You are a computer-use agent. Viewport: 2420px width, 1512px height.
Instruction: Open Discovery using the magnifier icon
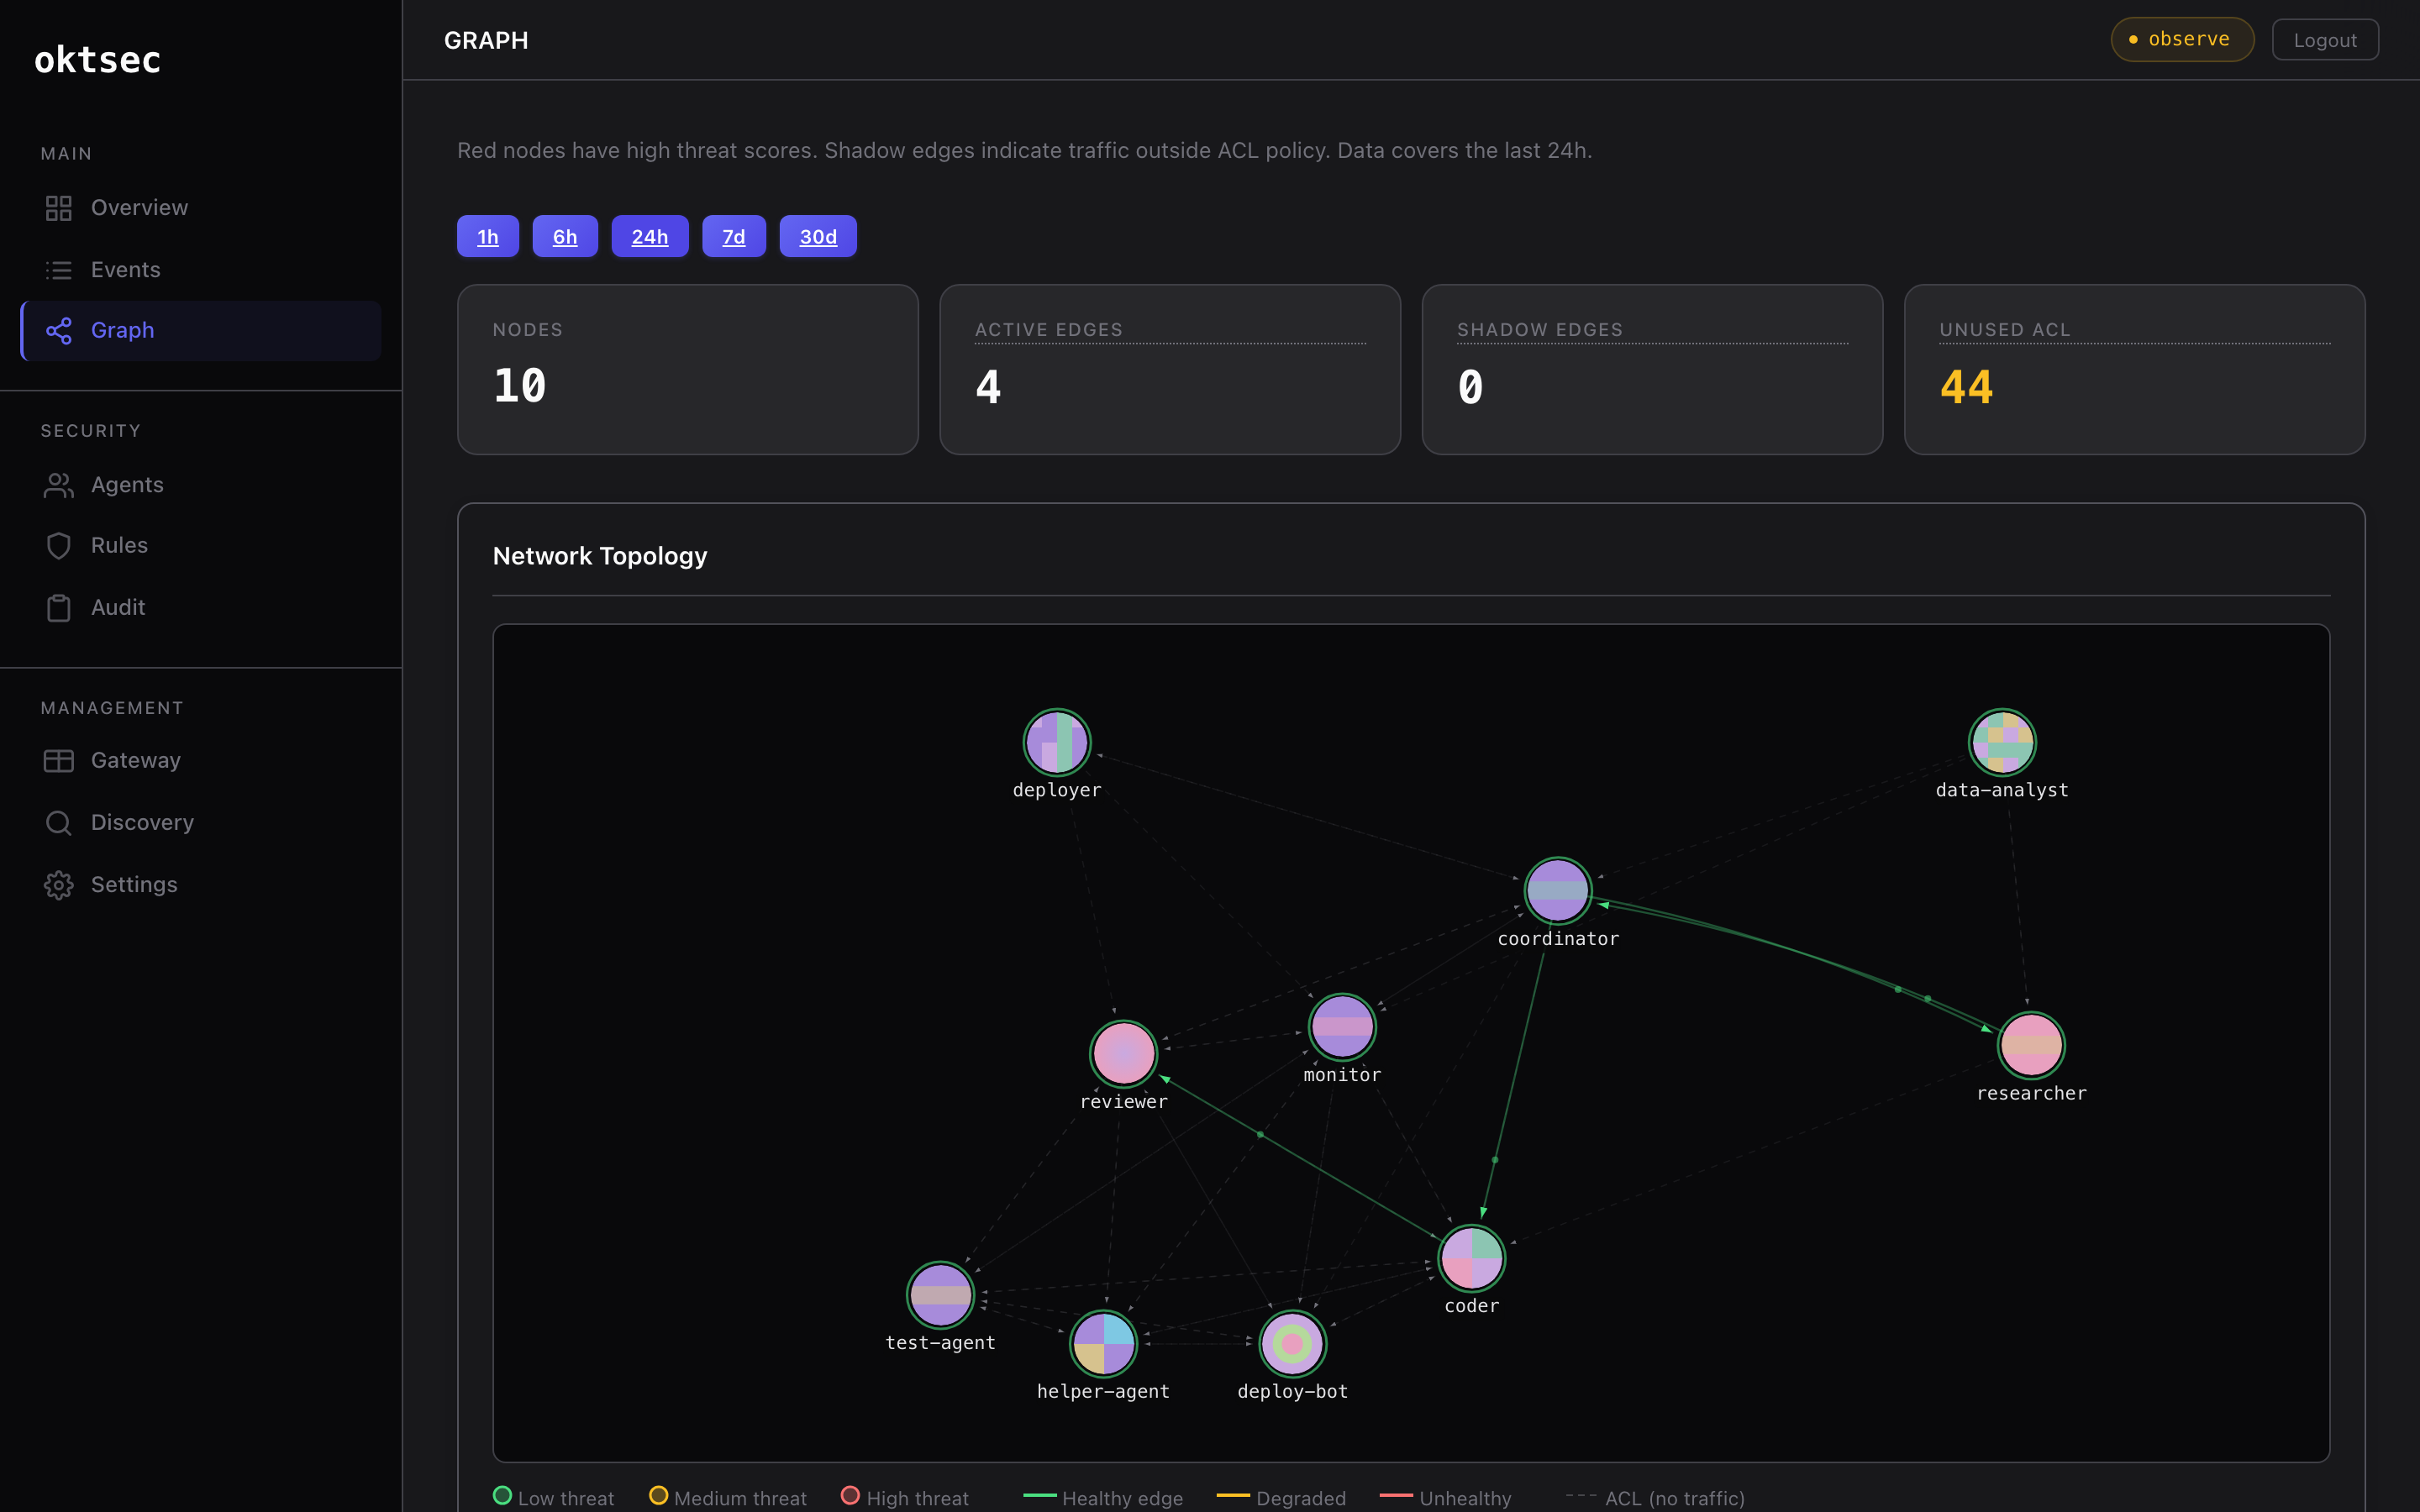pos(58,822)
